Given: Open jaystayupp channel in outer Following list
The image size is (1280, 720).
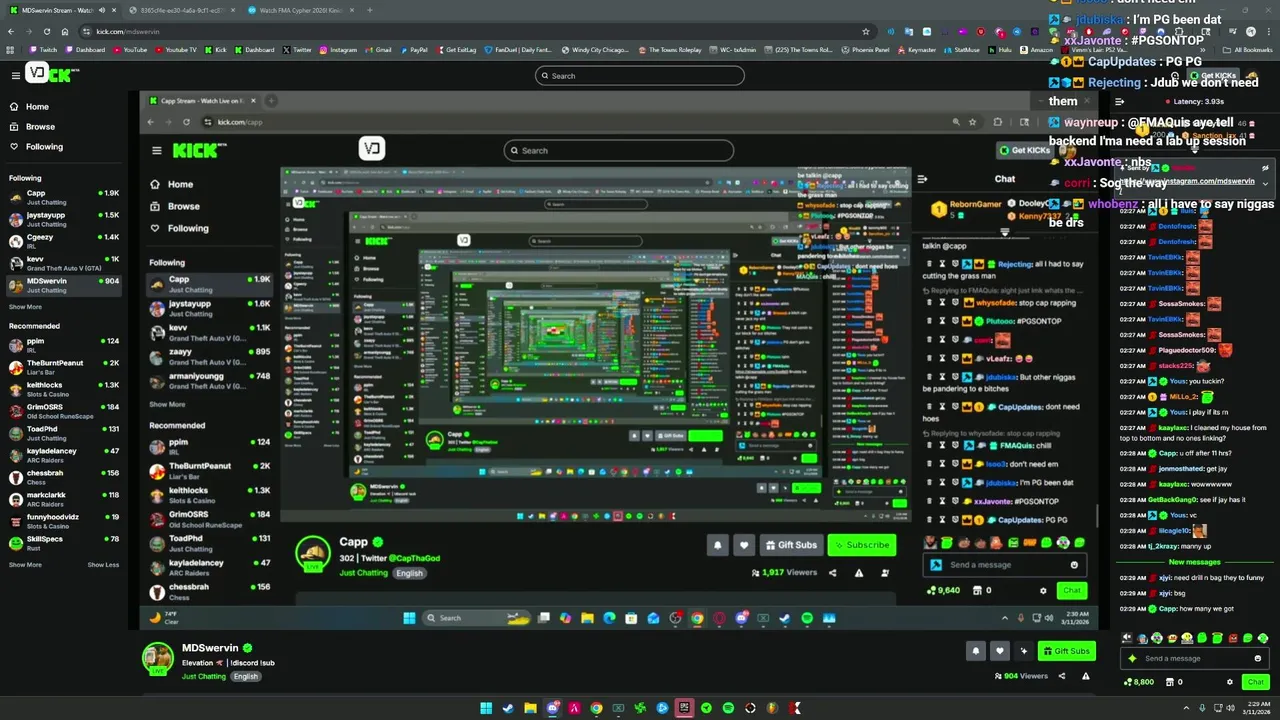Looking at the screenshot, I should click(64, 219).
